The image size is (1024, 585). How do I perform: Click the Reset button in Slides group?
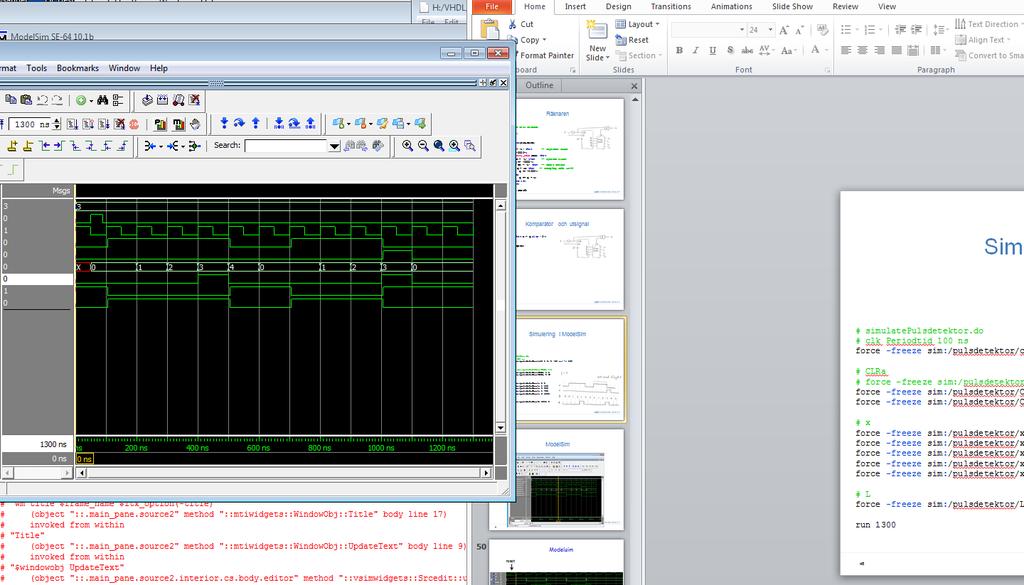[x=632, y=40]
